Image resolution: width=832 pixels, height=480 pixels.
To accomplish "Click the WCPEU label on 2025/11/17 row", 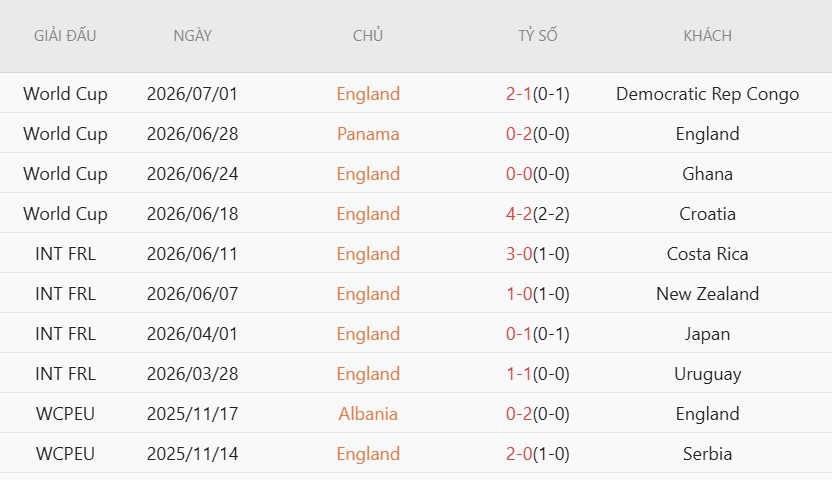I will [x=65, y=414].
